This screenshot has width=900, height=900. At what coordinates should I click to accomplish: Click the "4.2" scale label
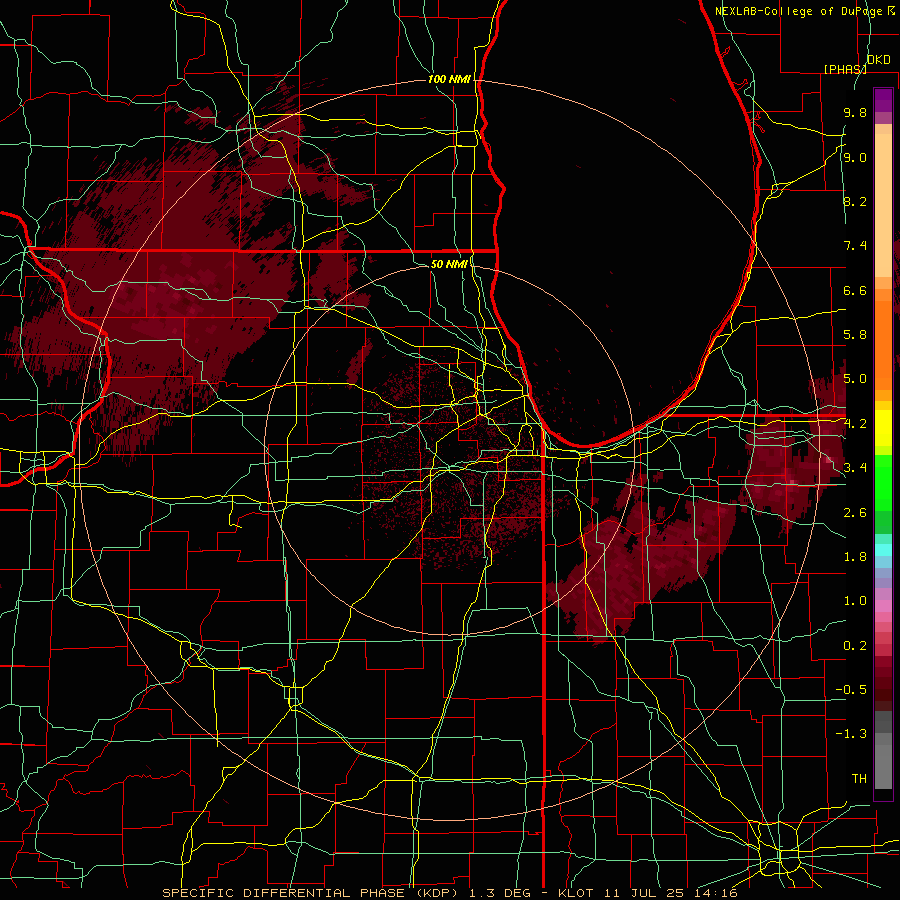(855, 424)
